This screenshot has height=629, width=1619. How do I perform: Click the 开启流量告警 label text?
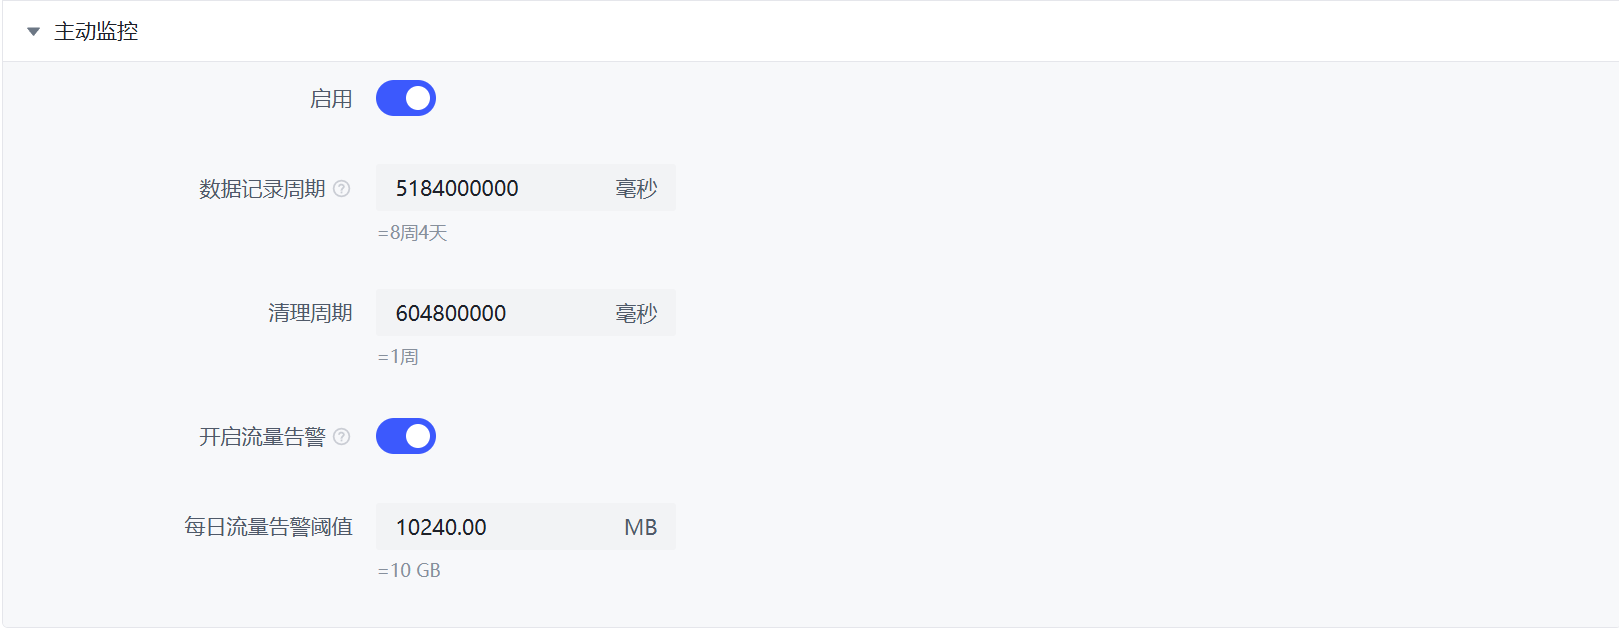tap(262, 437)
